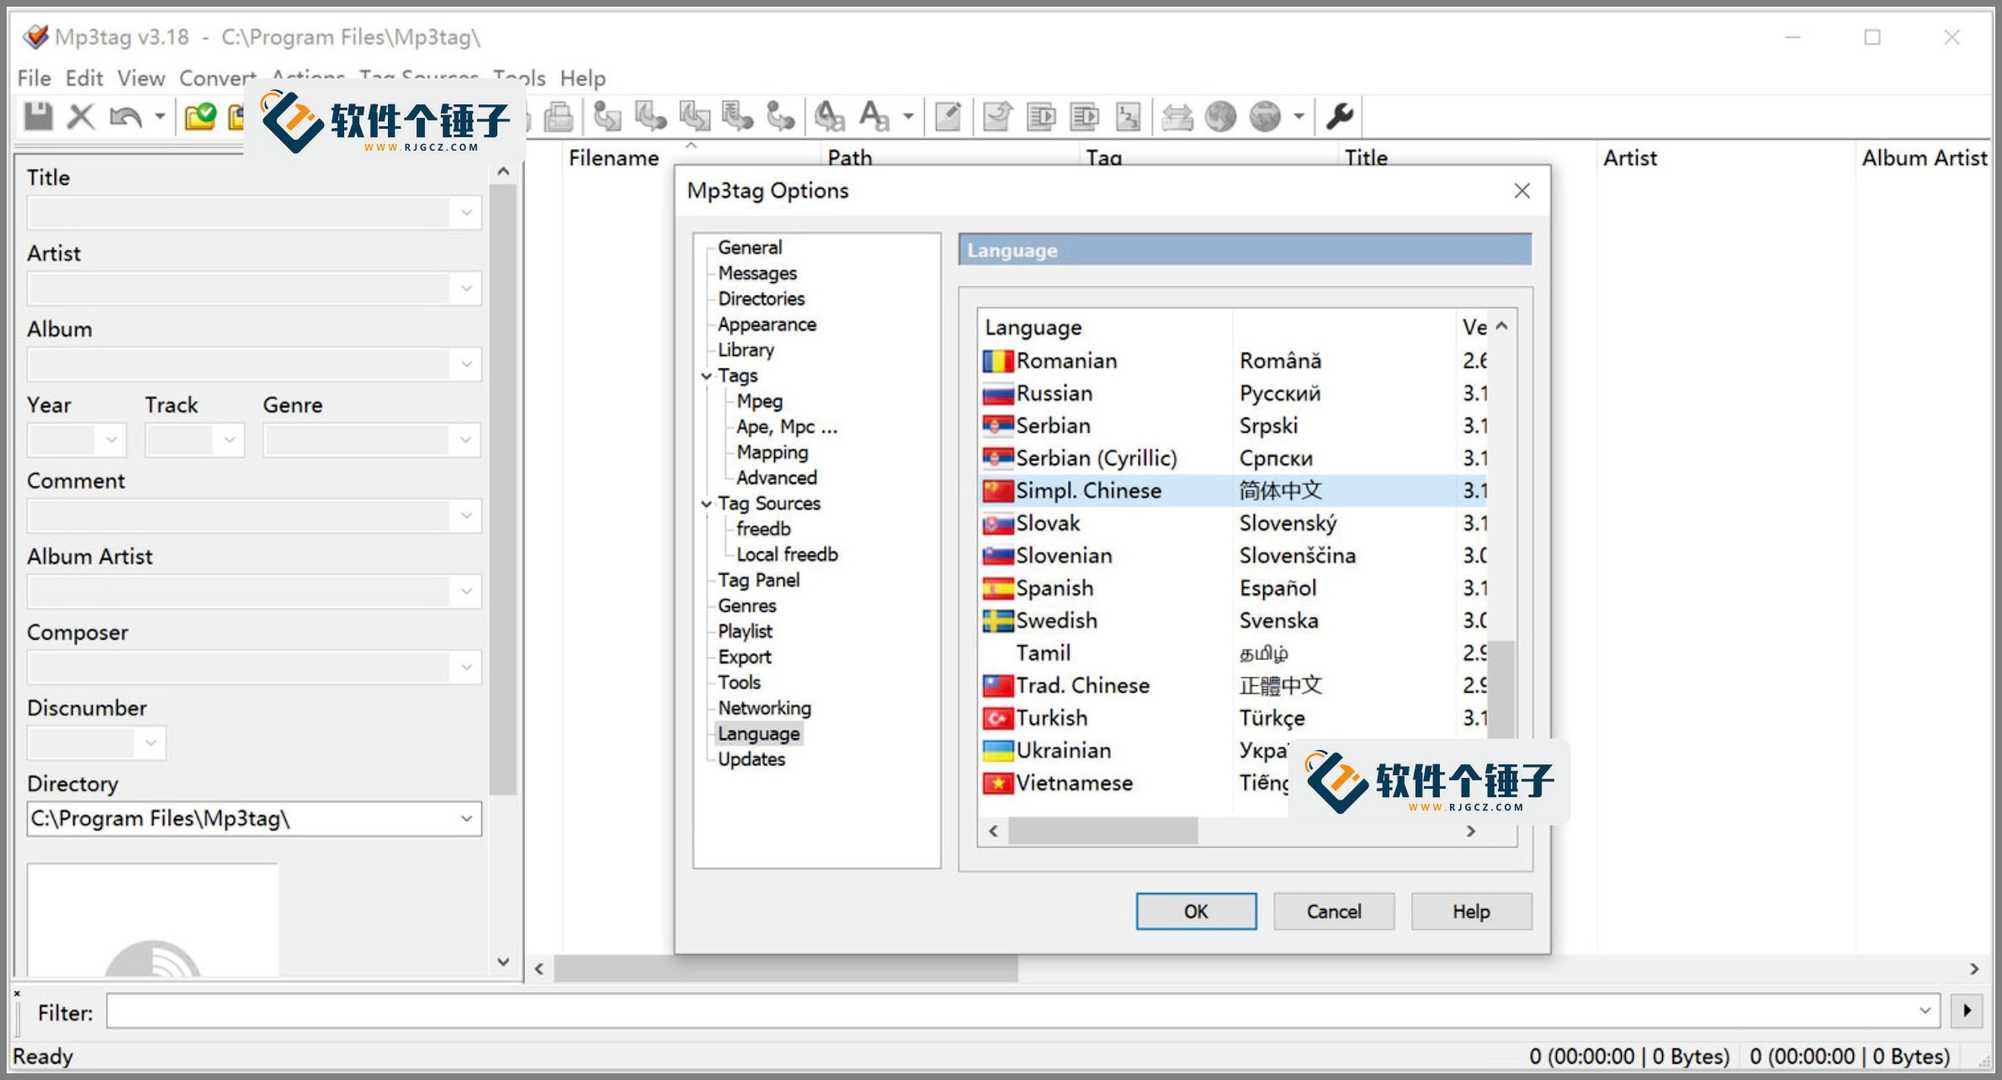Click the Save tag toolbar icon

point(38,116)
